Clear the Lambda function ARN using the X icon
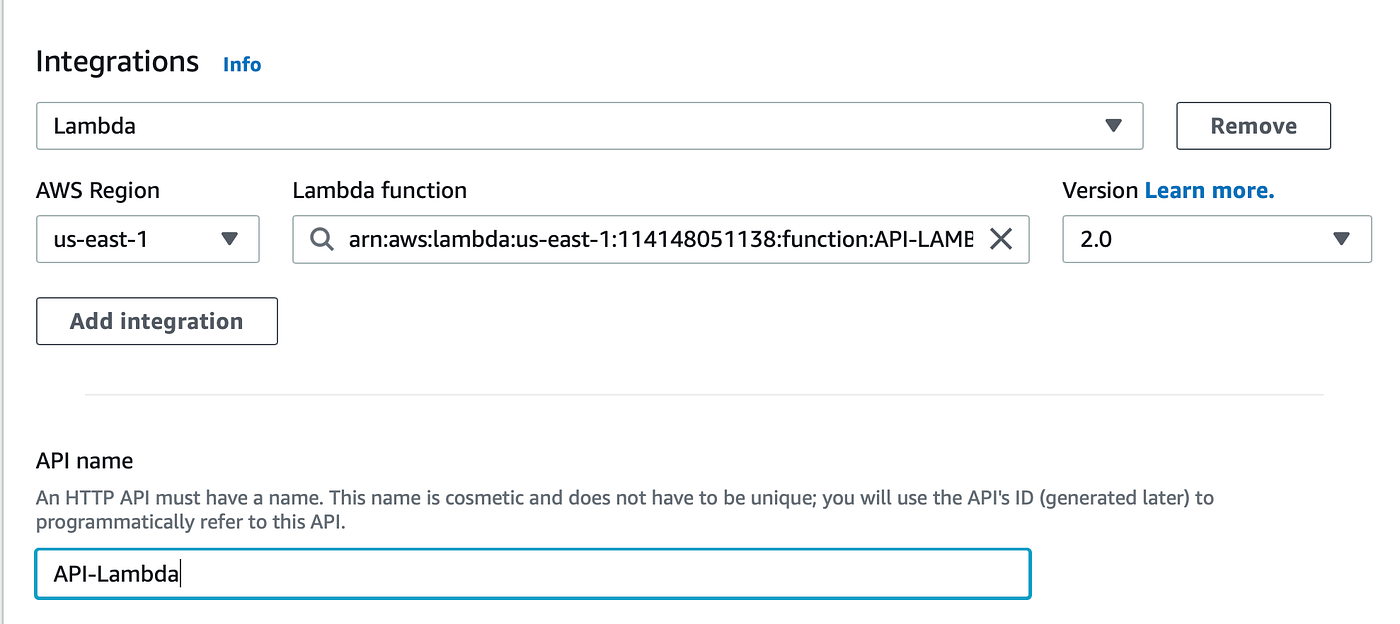 tap(1001, 239)
